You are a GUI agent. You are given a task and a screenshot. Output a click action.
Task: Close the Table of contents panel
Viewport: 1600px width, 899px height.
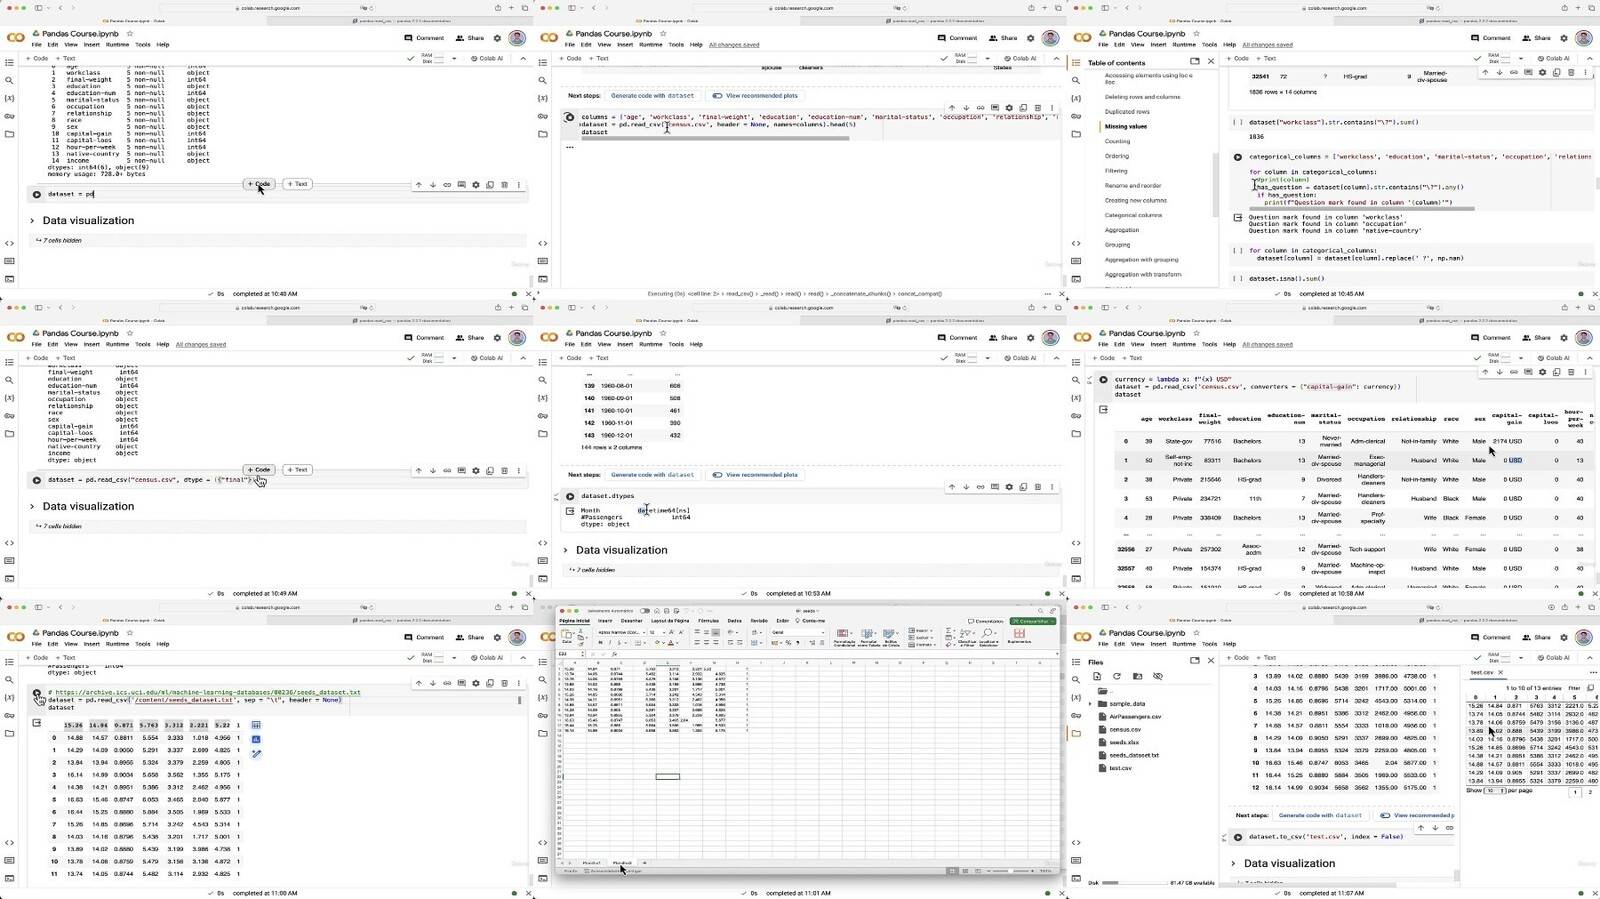pos(1211,62)
